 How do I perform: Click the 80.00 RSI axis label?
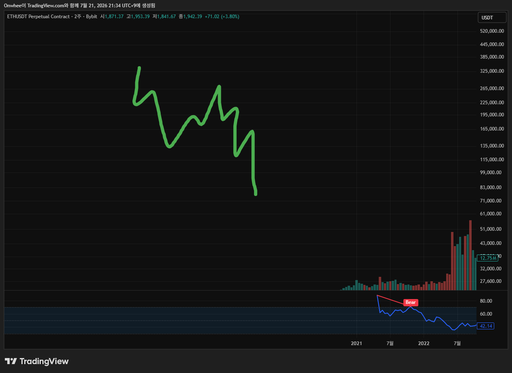(x=486, y=301)
